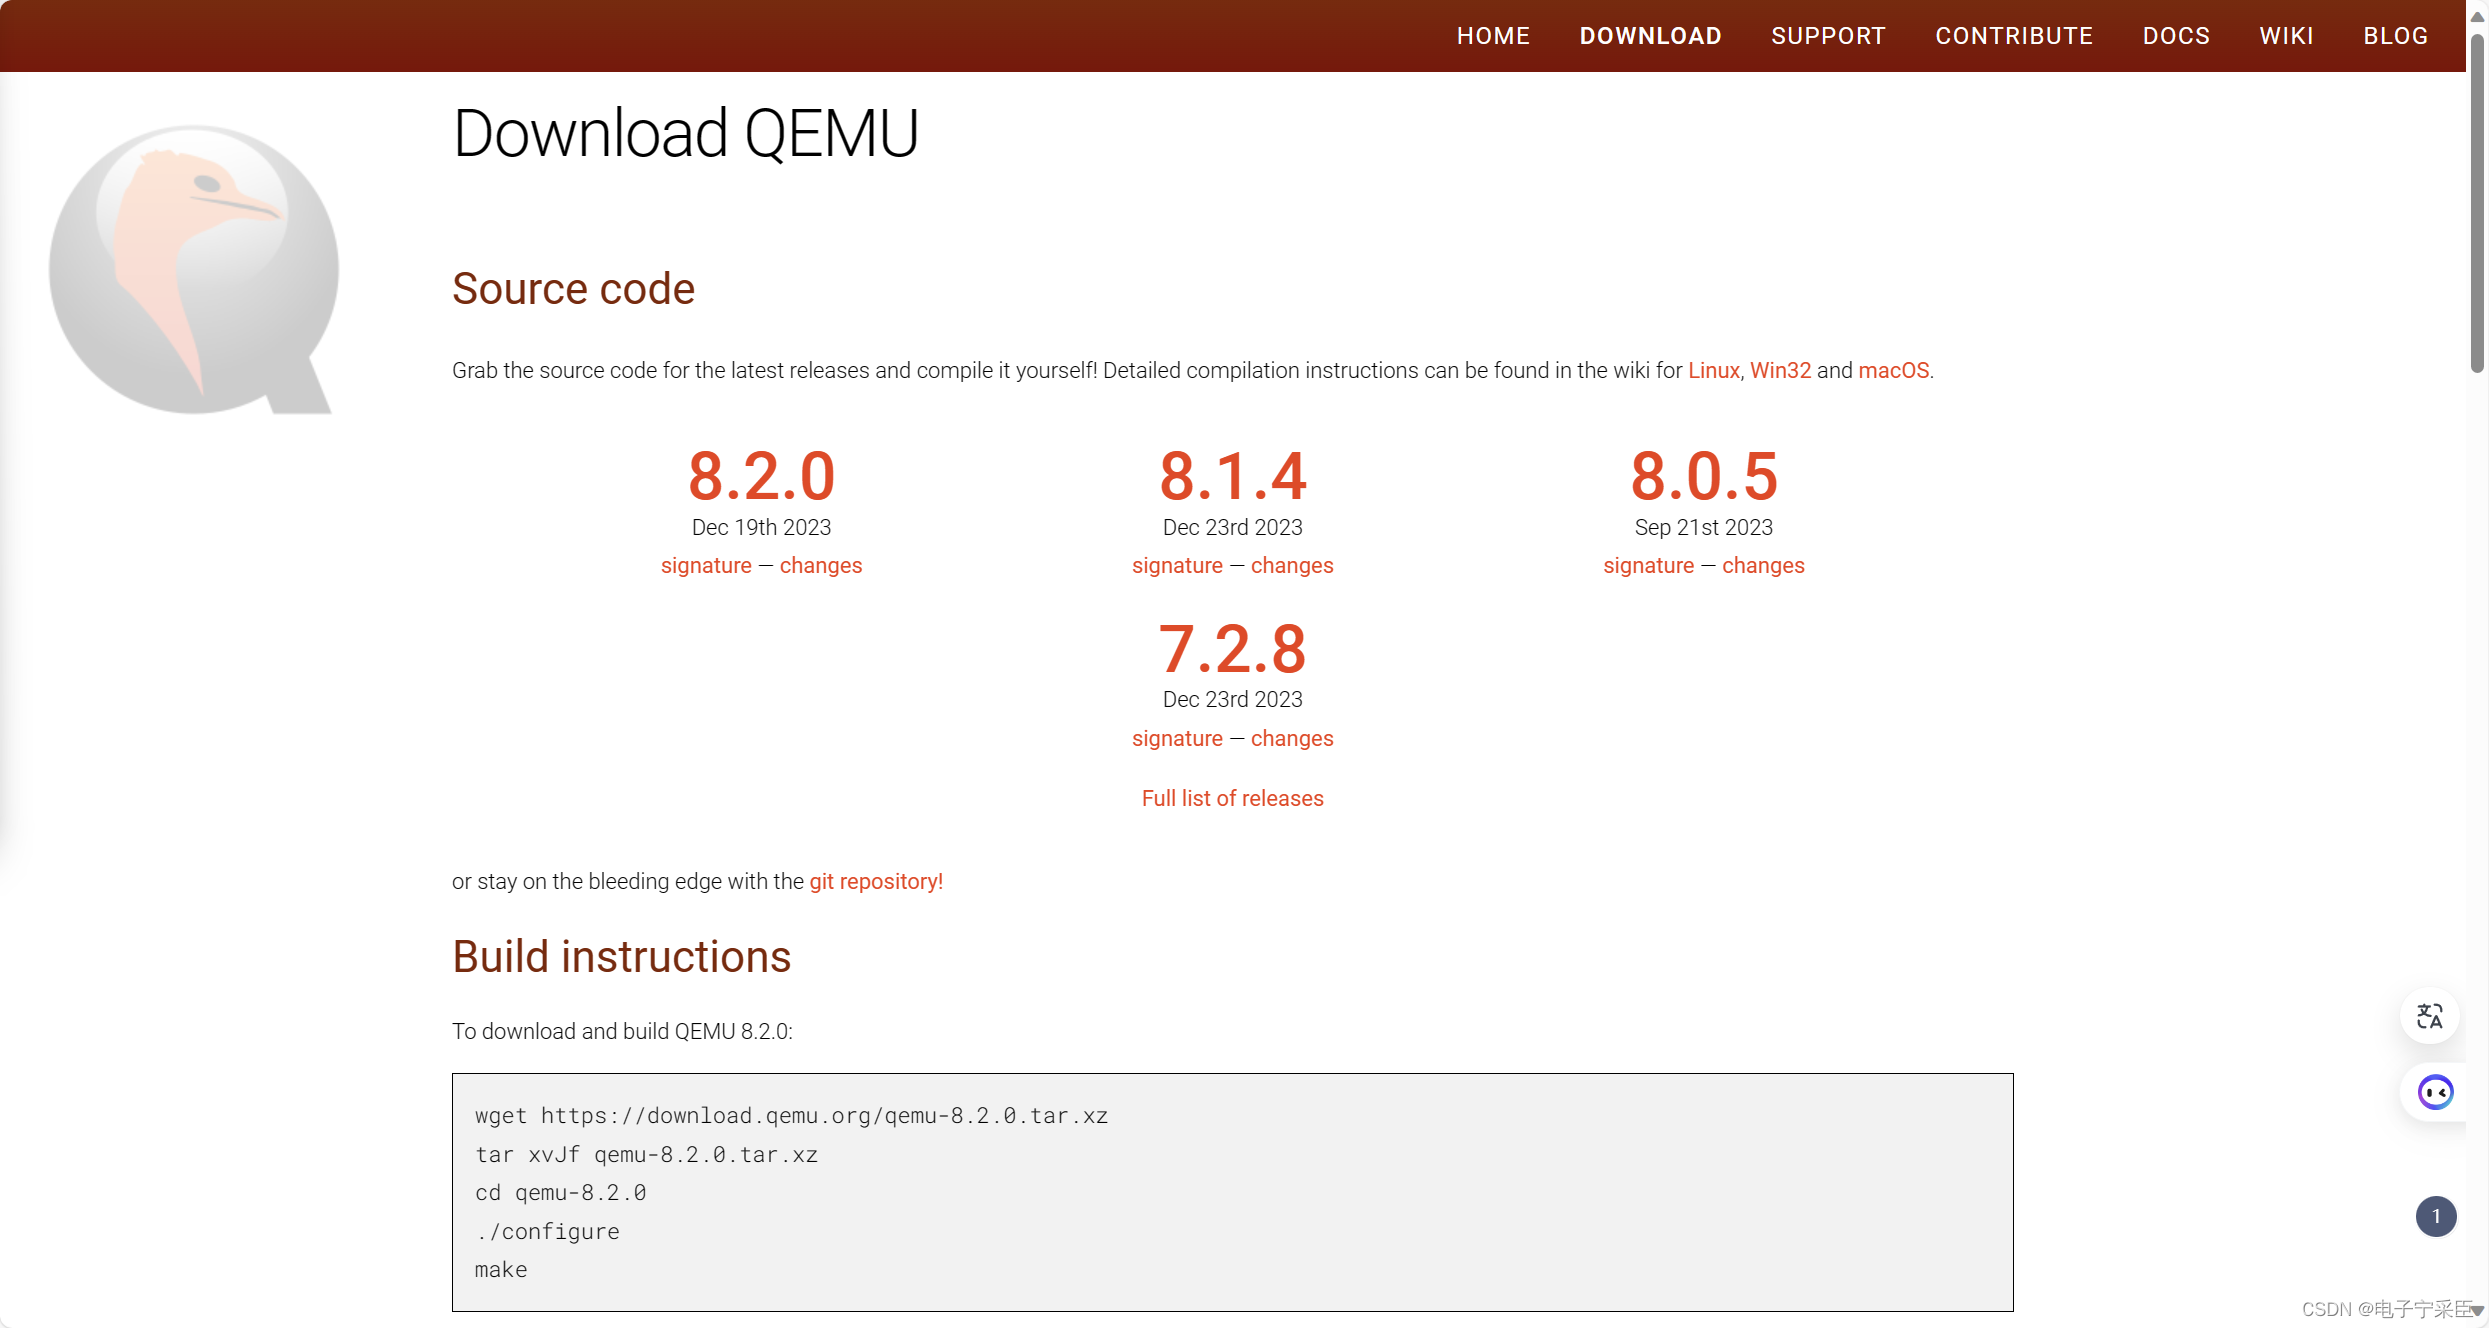Open the Full list of releases link
Screen dimensions: 2489x1328
pos(1232,798)
